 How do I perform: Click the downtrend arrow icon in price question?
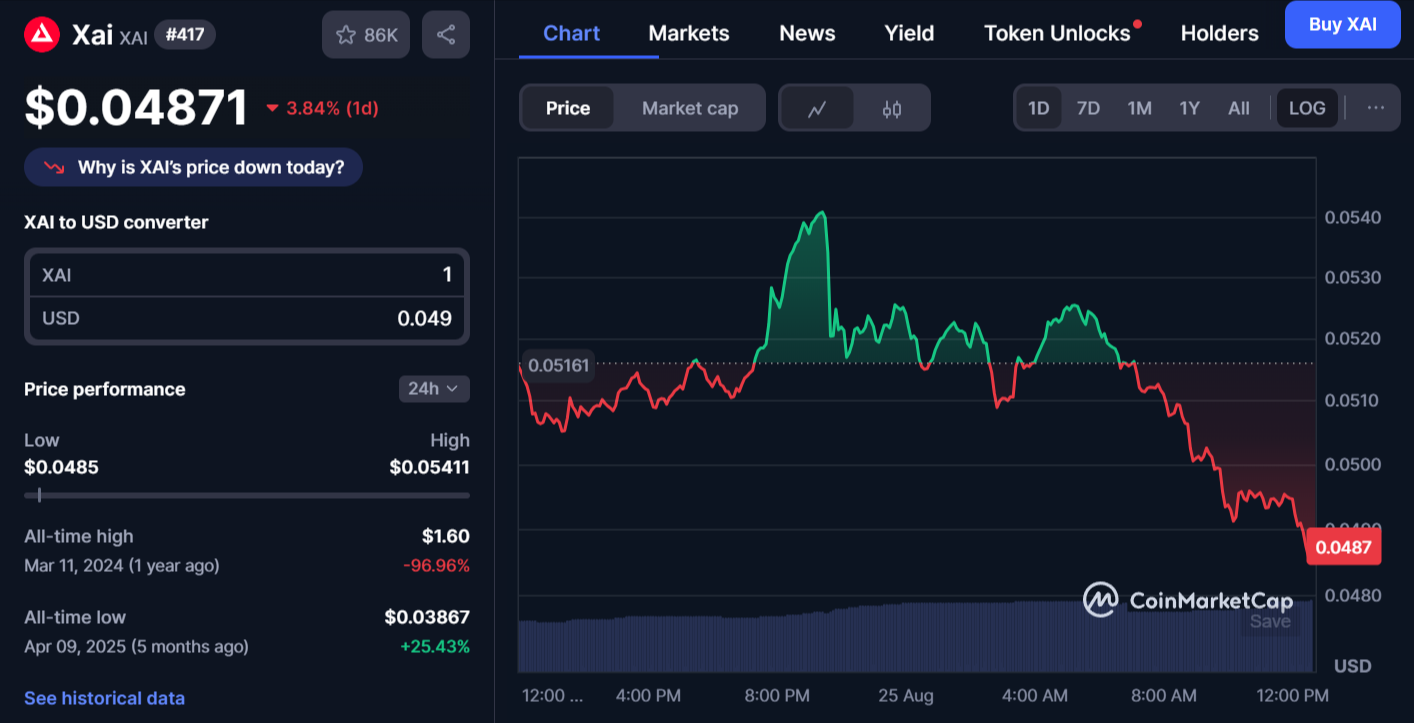(54, 168)
